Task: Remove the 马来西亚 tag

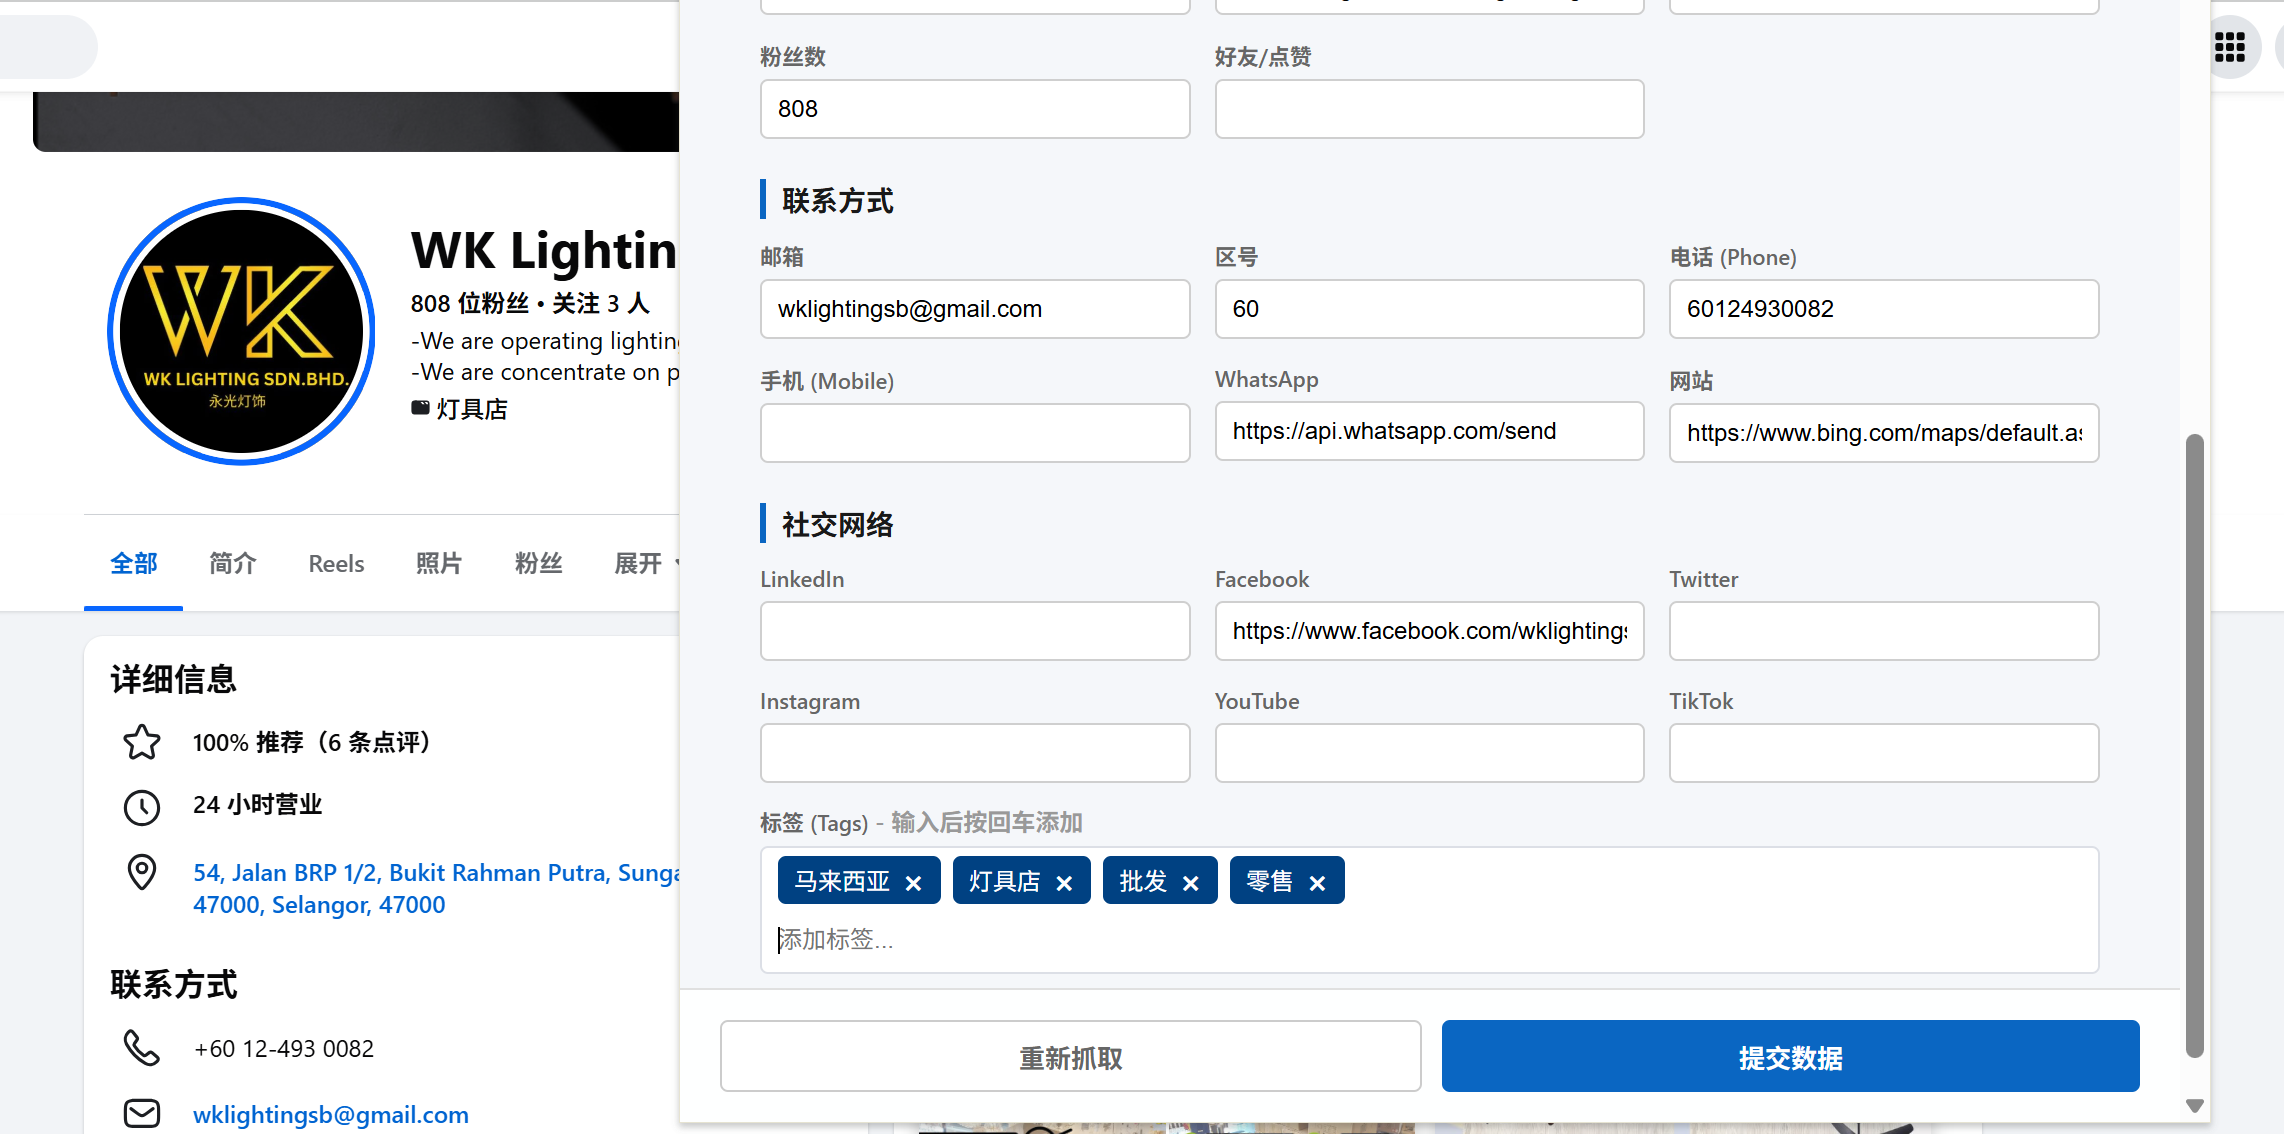Action: [x=913, y=883]
